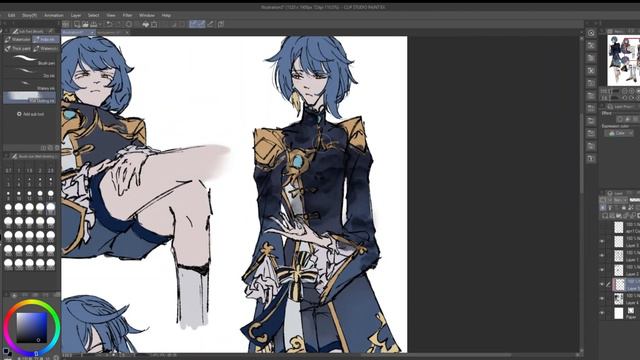Screen dimensions: 640x360
Task: Click the Clip Studio launch icon in command bar
Action: [x=65, y=24]
